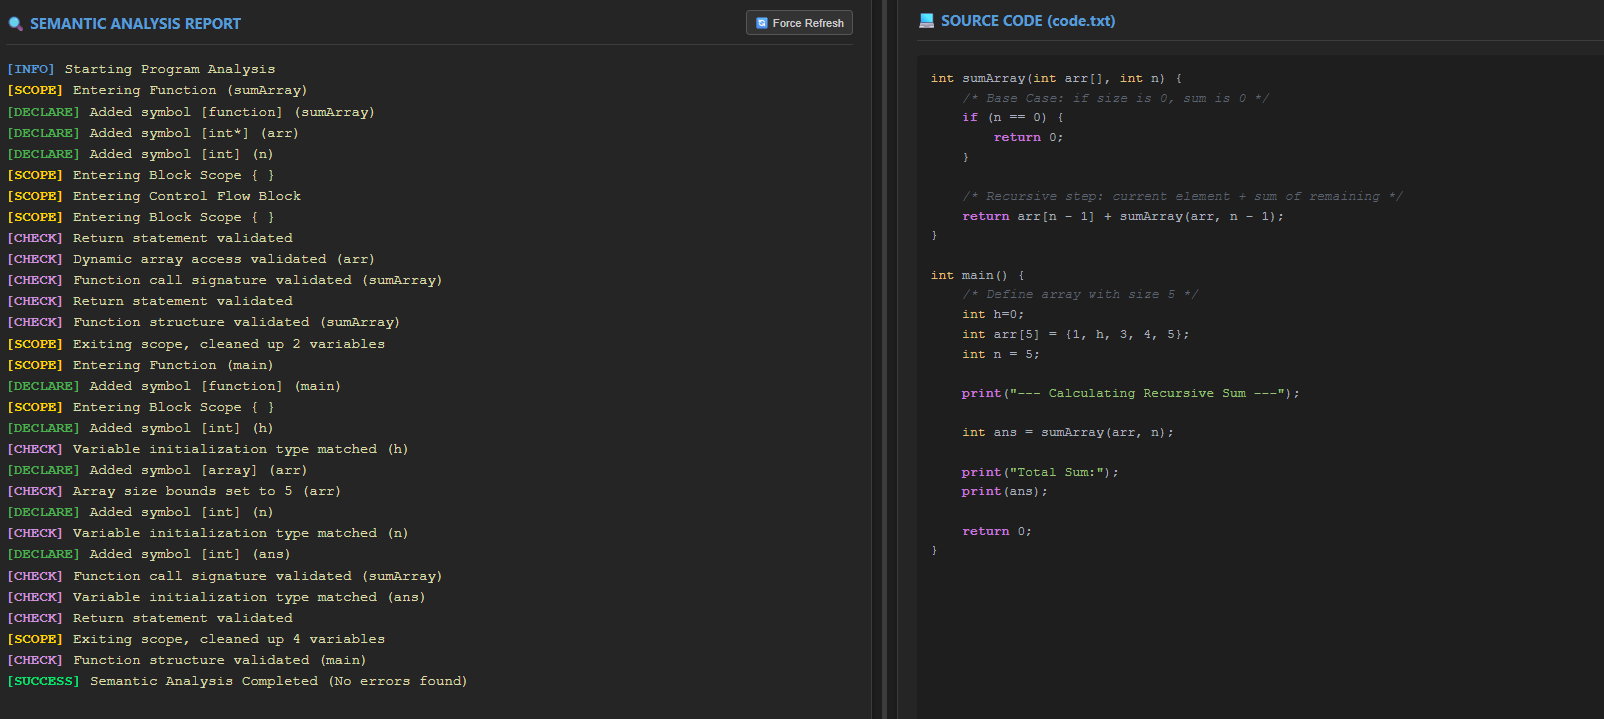
Task: Click code line 'int arr[5] = {1, h, 3, 4, 5};'
Action: [x=1076, y=334]
